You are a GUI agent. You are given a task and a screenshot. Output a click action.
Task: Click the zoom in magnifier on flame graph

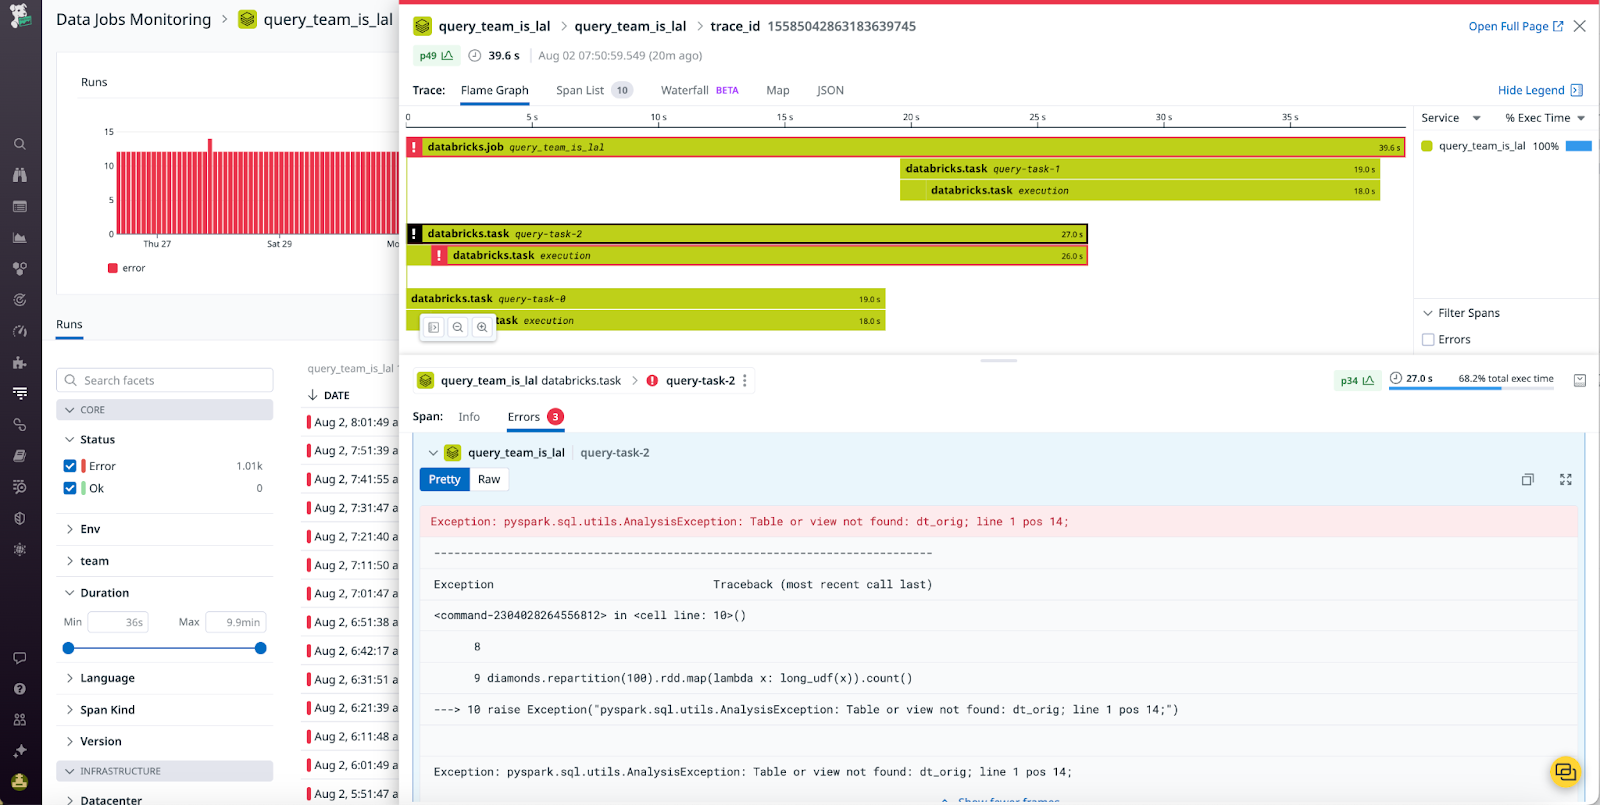click(482, 327)
